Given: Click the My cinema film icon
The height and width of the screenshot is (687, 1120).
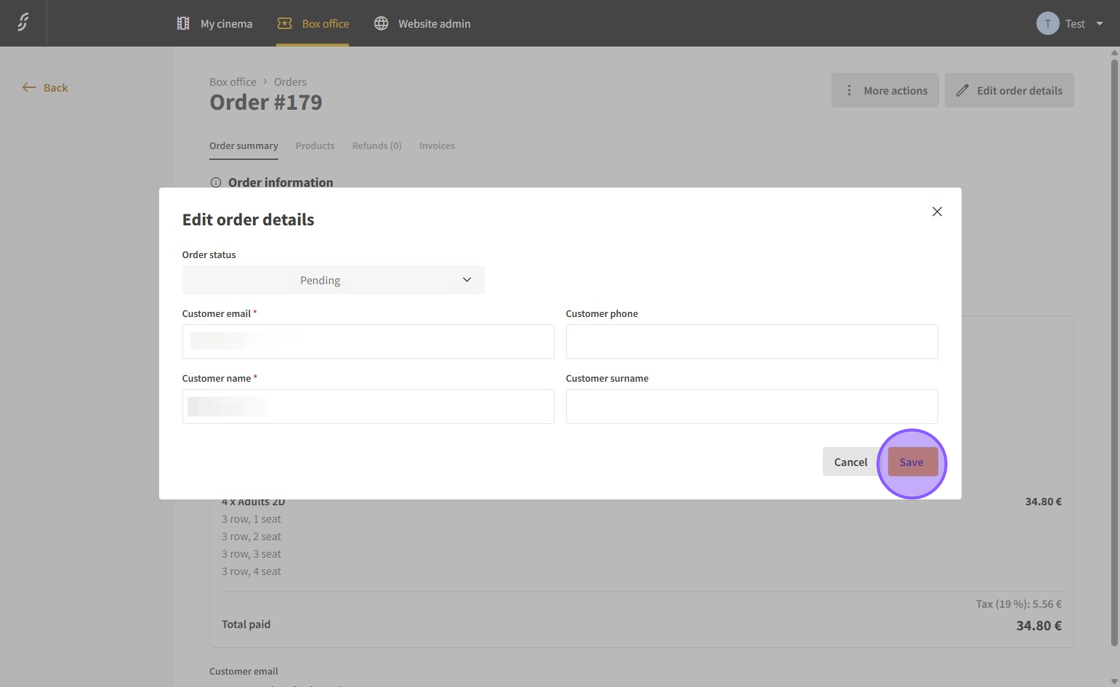Looking at the screenshot, I should tap(183, 23).
